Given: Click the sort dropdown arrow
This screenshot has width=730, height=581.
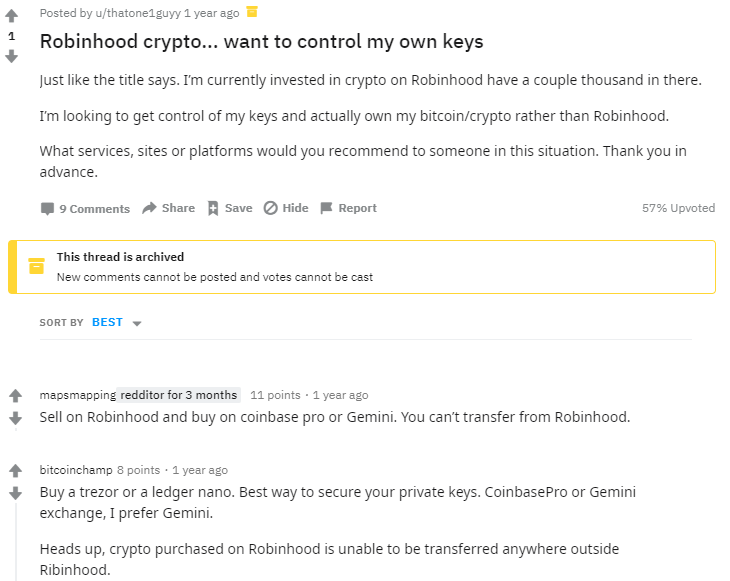Looking at the screenshot, I should click(x=137, y=323).
